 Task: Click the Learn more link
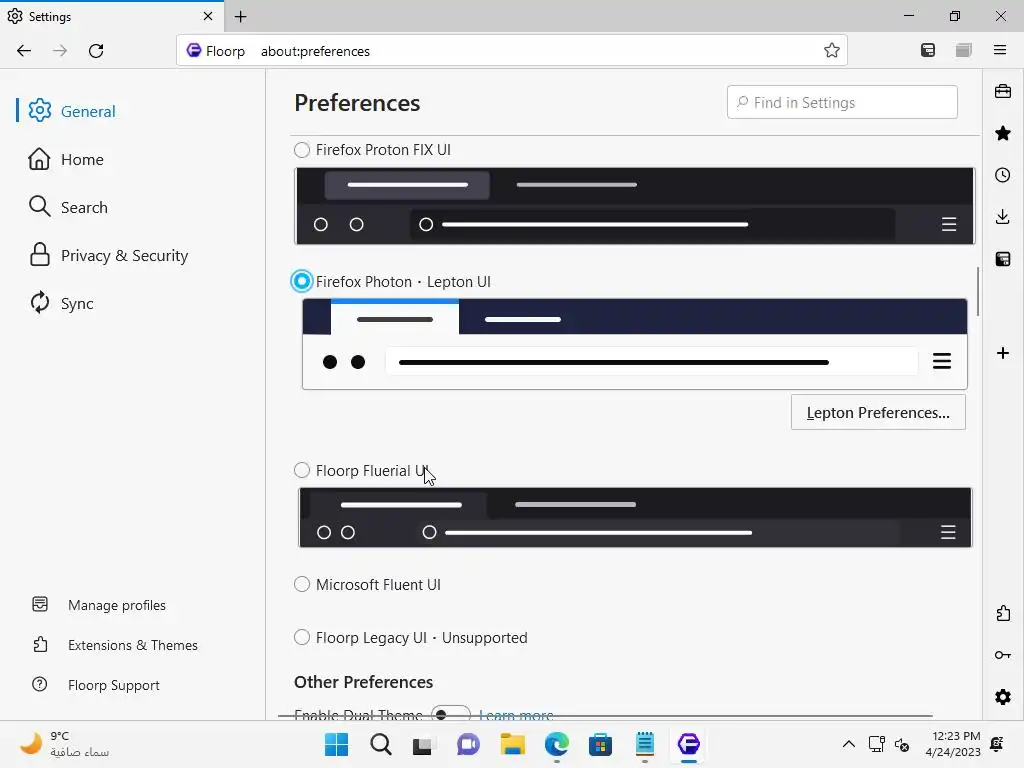516,715
